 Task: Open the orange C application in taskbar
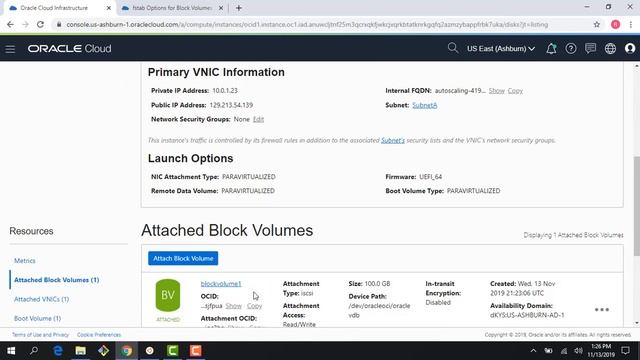(x=196, y=351)
